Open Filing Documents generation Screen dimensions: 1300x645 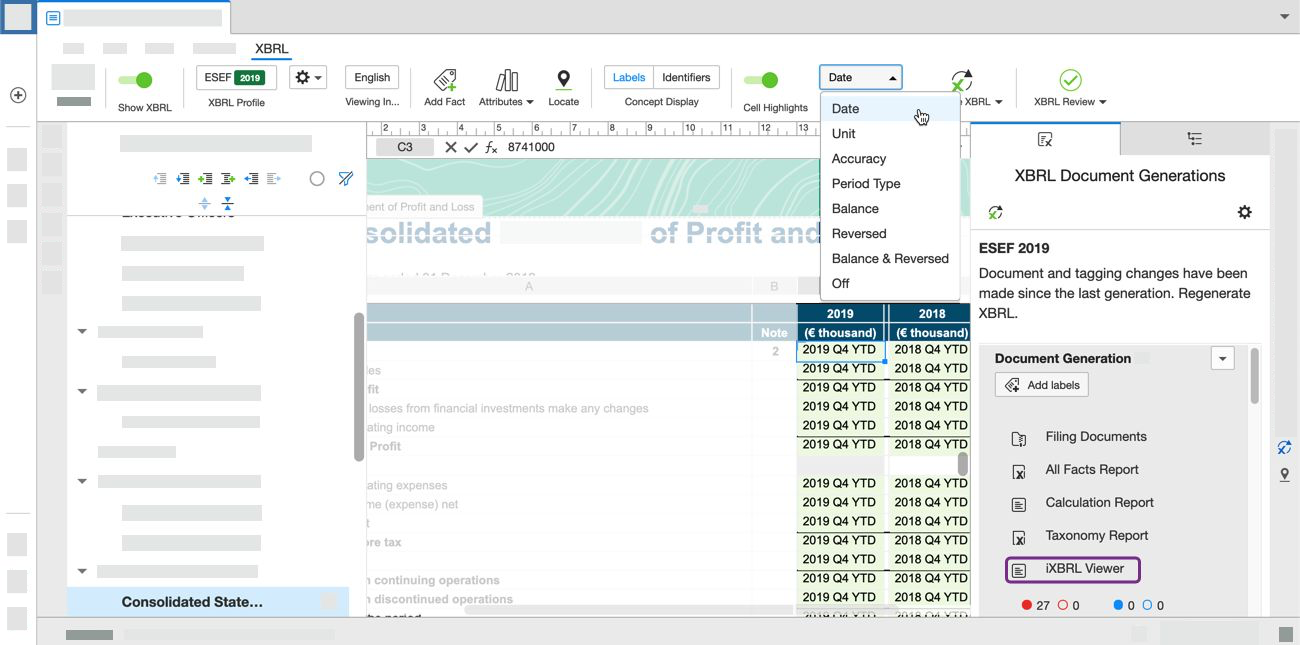(1095, 437)
